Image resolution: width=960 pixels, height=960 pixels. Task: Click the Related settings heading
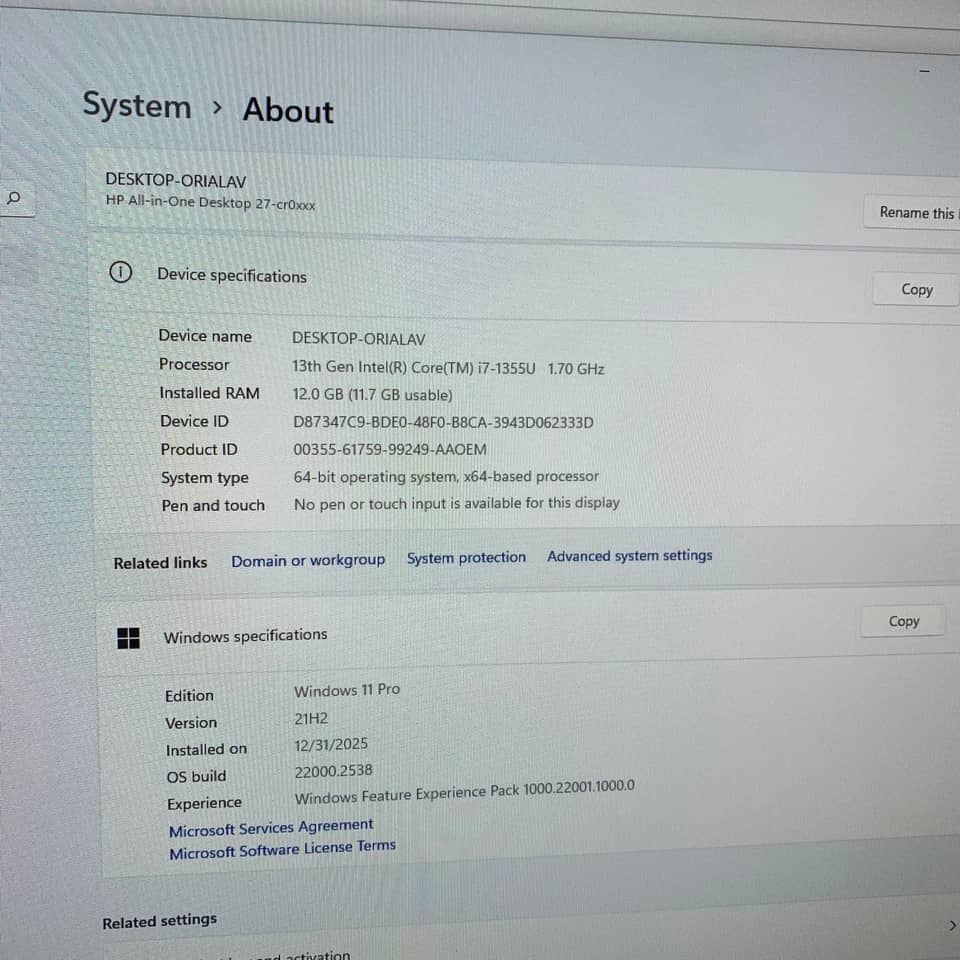[x=159, y=921]
